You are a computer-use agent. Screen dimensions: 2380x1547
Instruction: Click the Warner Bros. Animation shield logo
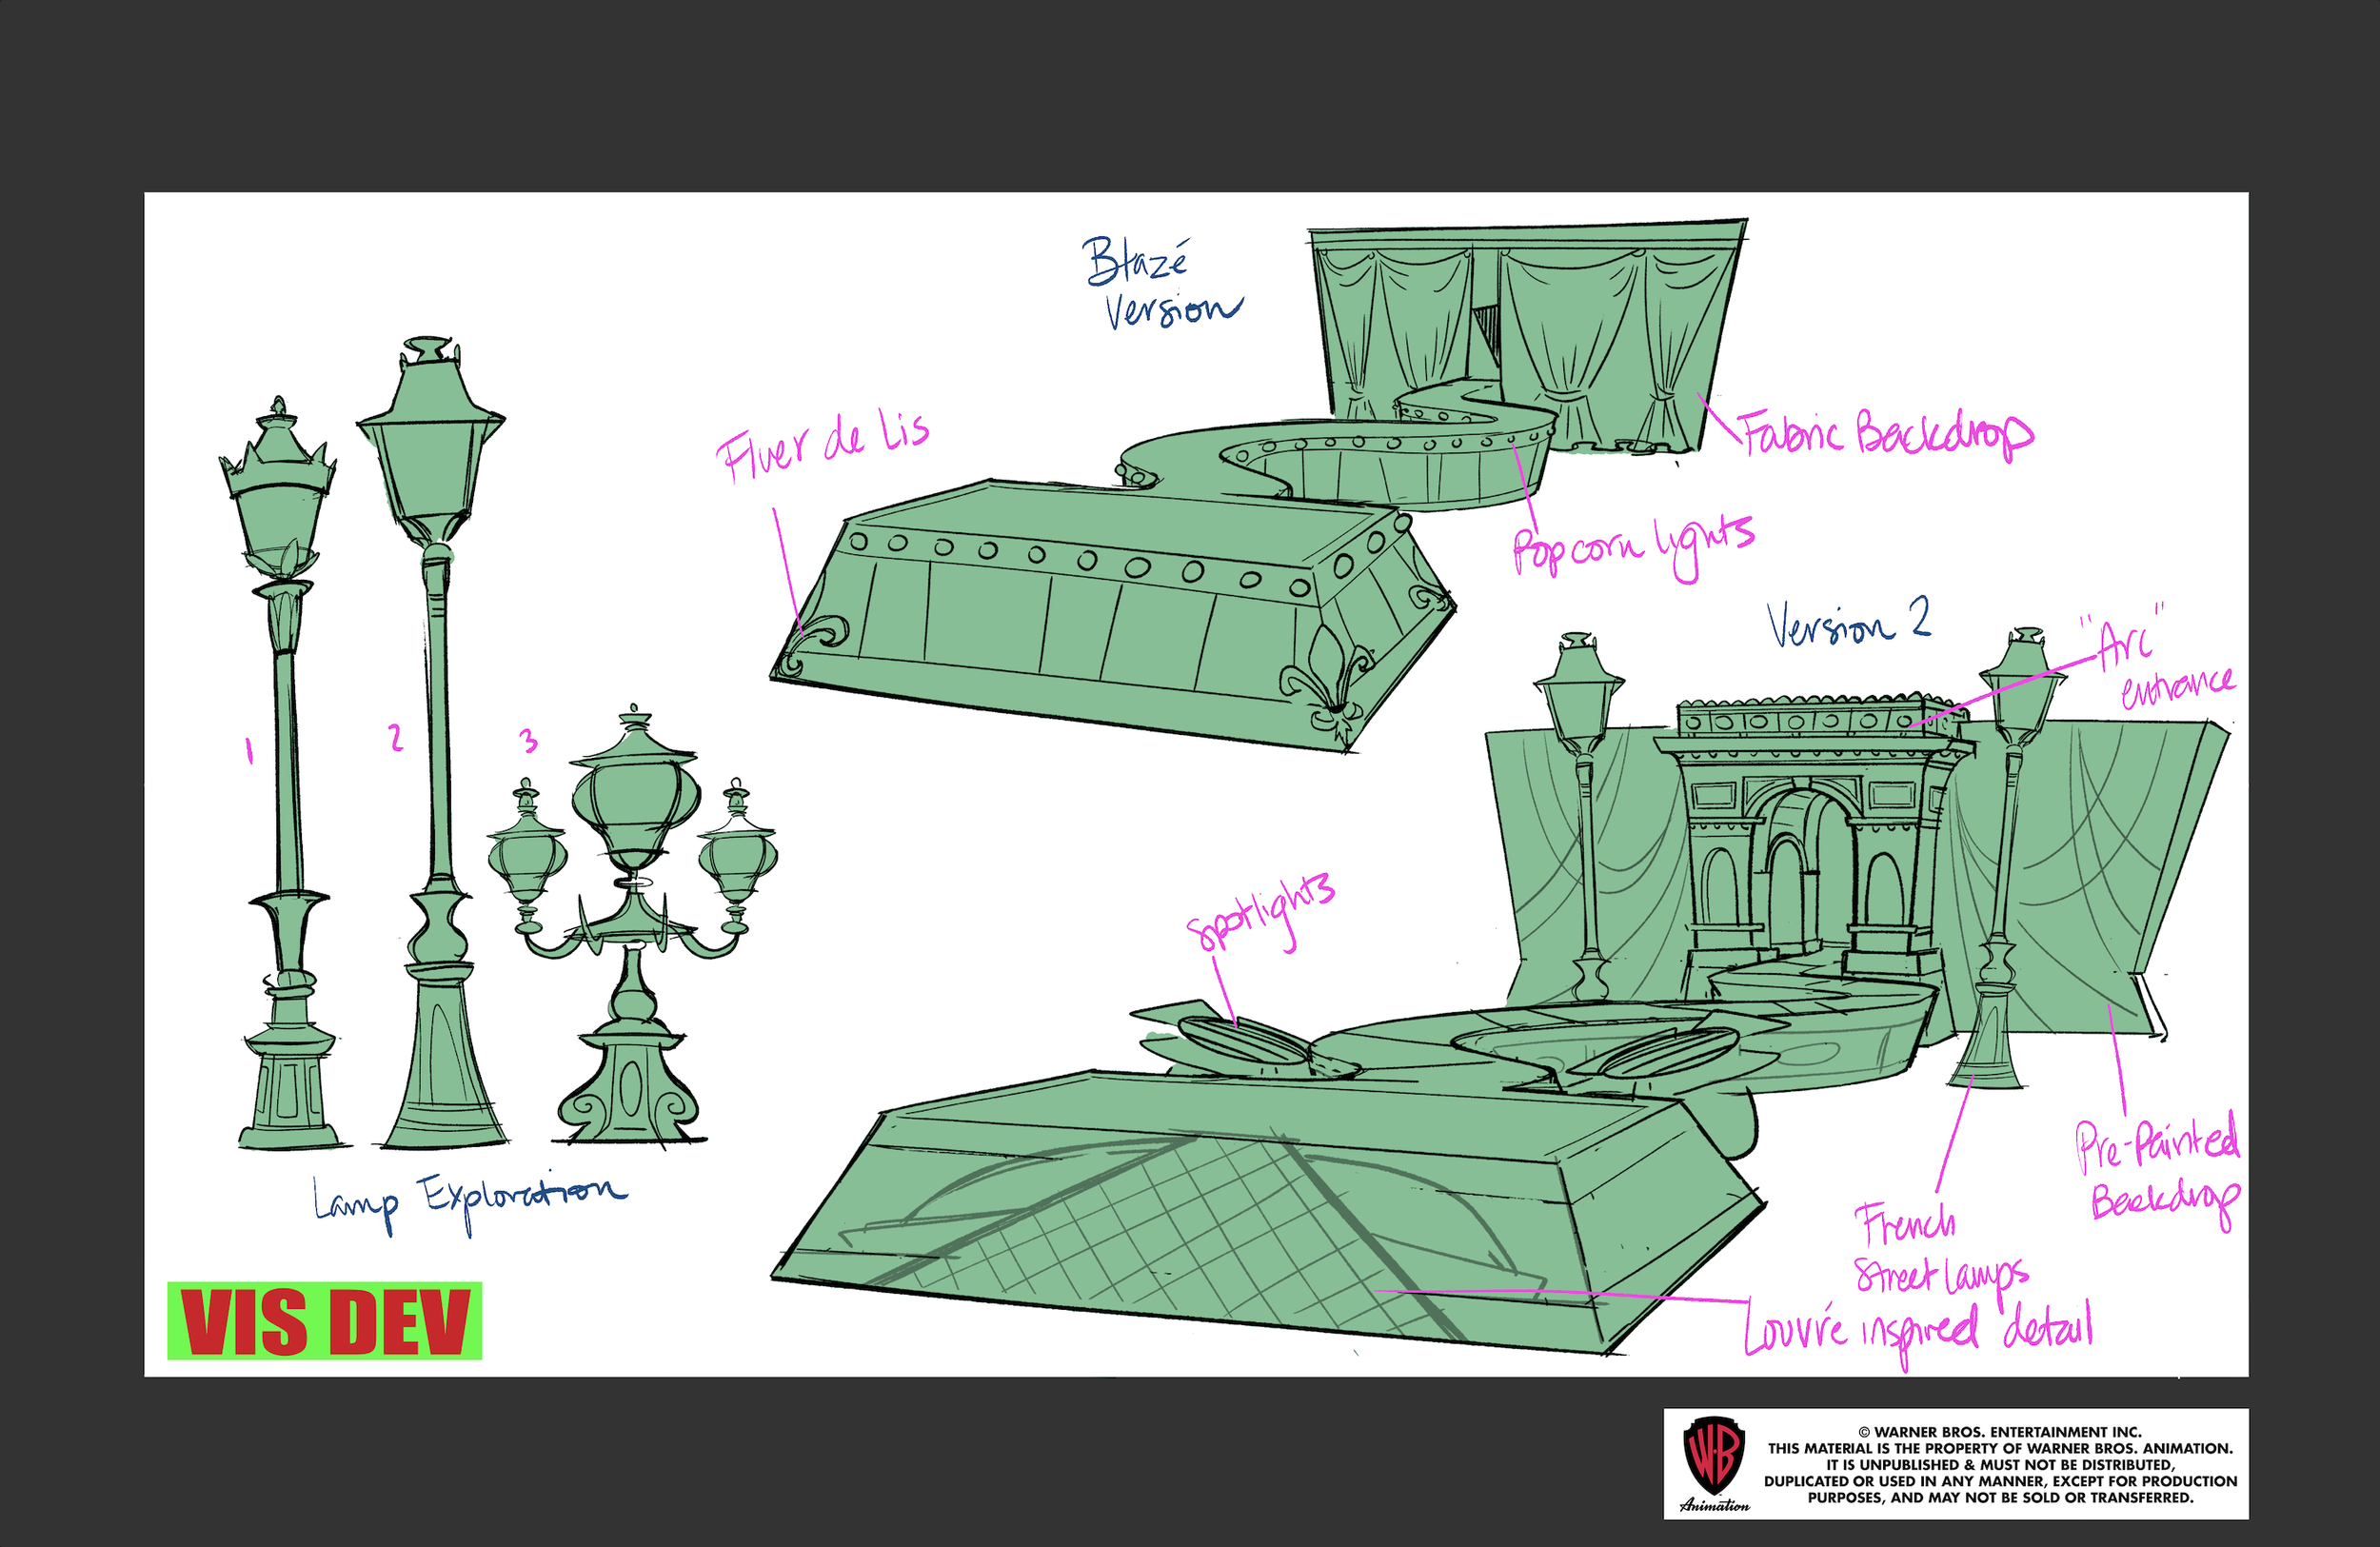pos(1715,1455)
